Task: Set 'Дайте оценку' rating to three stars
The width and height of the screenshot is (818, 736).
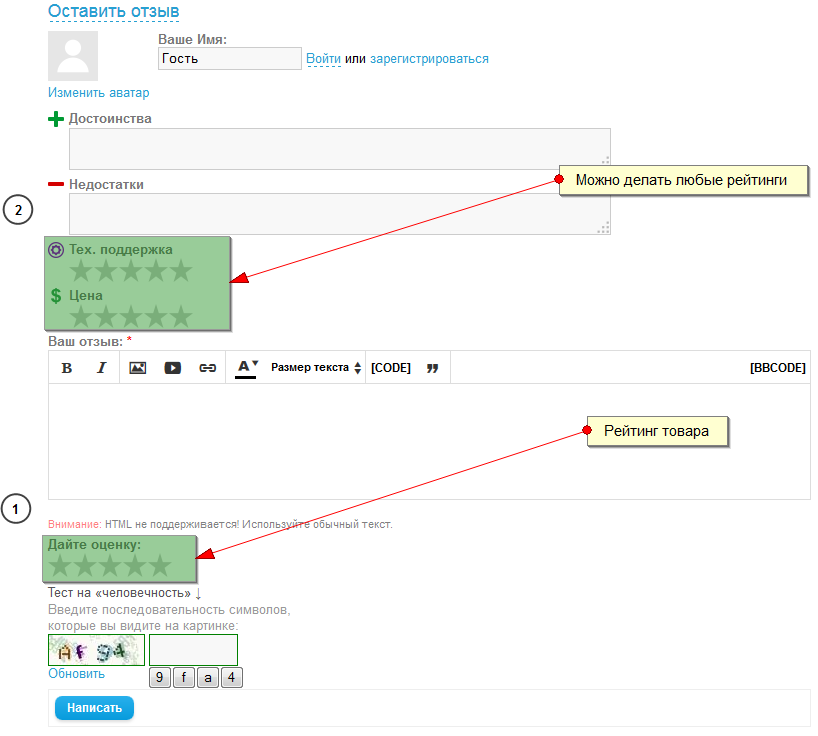Action: point(110,566)
